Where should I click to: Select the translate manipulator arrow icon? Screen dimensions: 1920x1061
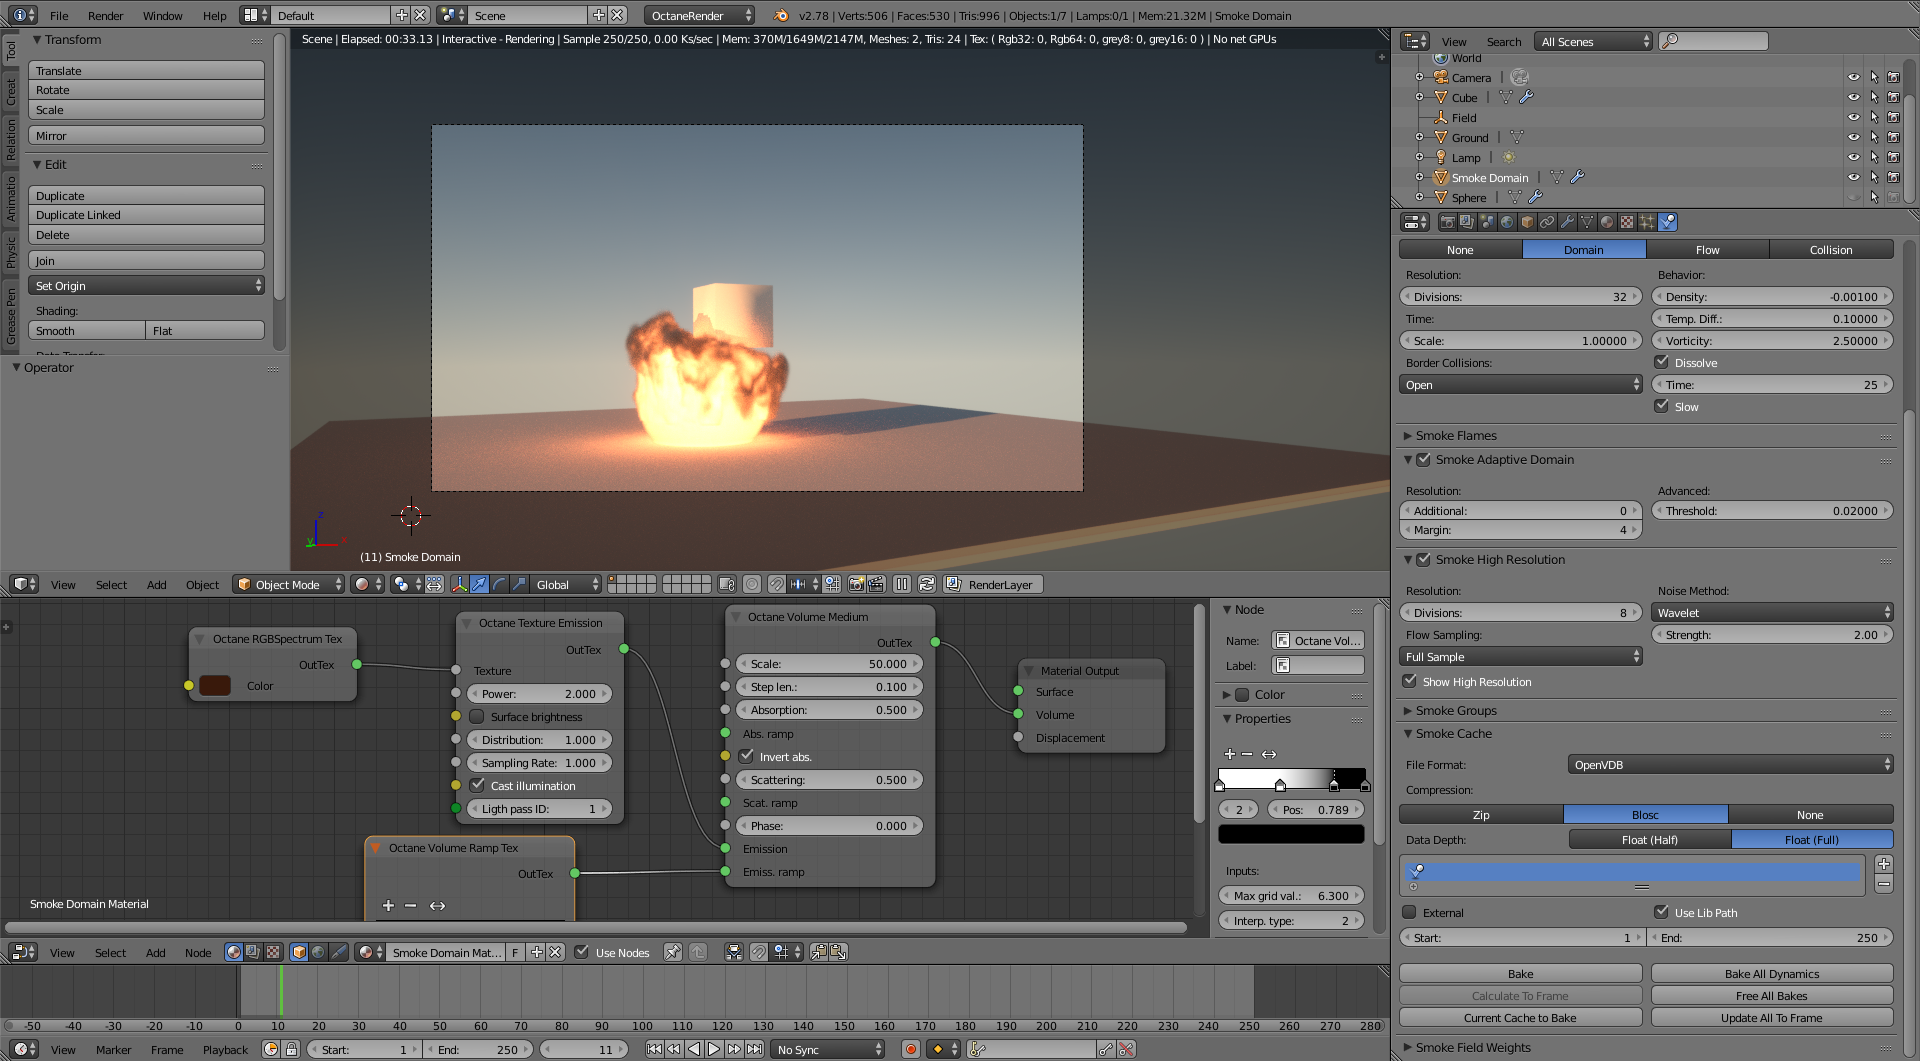[x=479, y=584]
